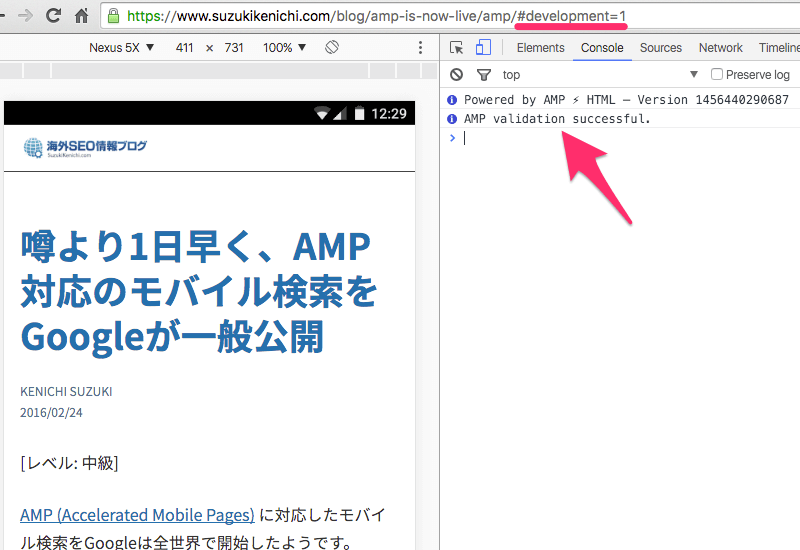Switch to the Console tab

point(602,47)
